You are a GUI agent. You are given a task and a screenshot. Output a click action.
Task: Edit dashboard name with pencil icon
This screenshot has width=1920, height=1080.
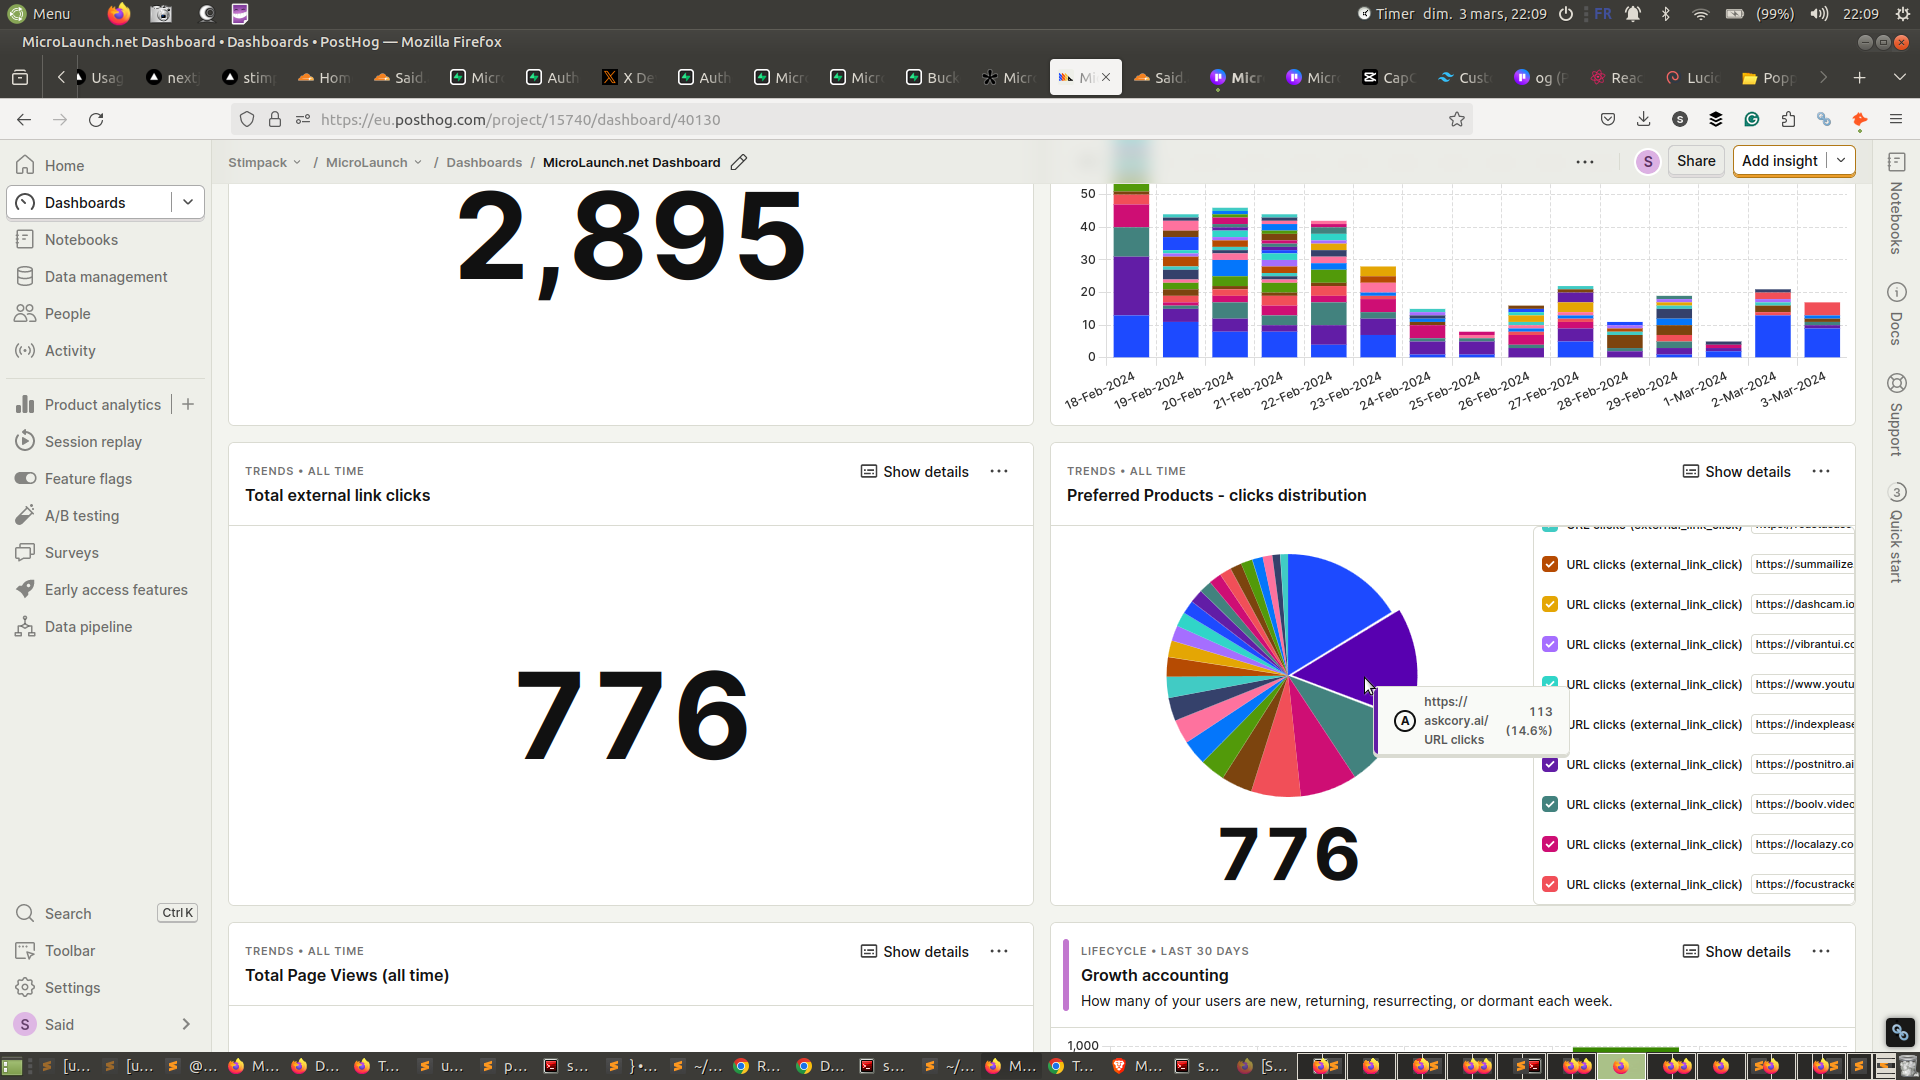tap(739, 162)
